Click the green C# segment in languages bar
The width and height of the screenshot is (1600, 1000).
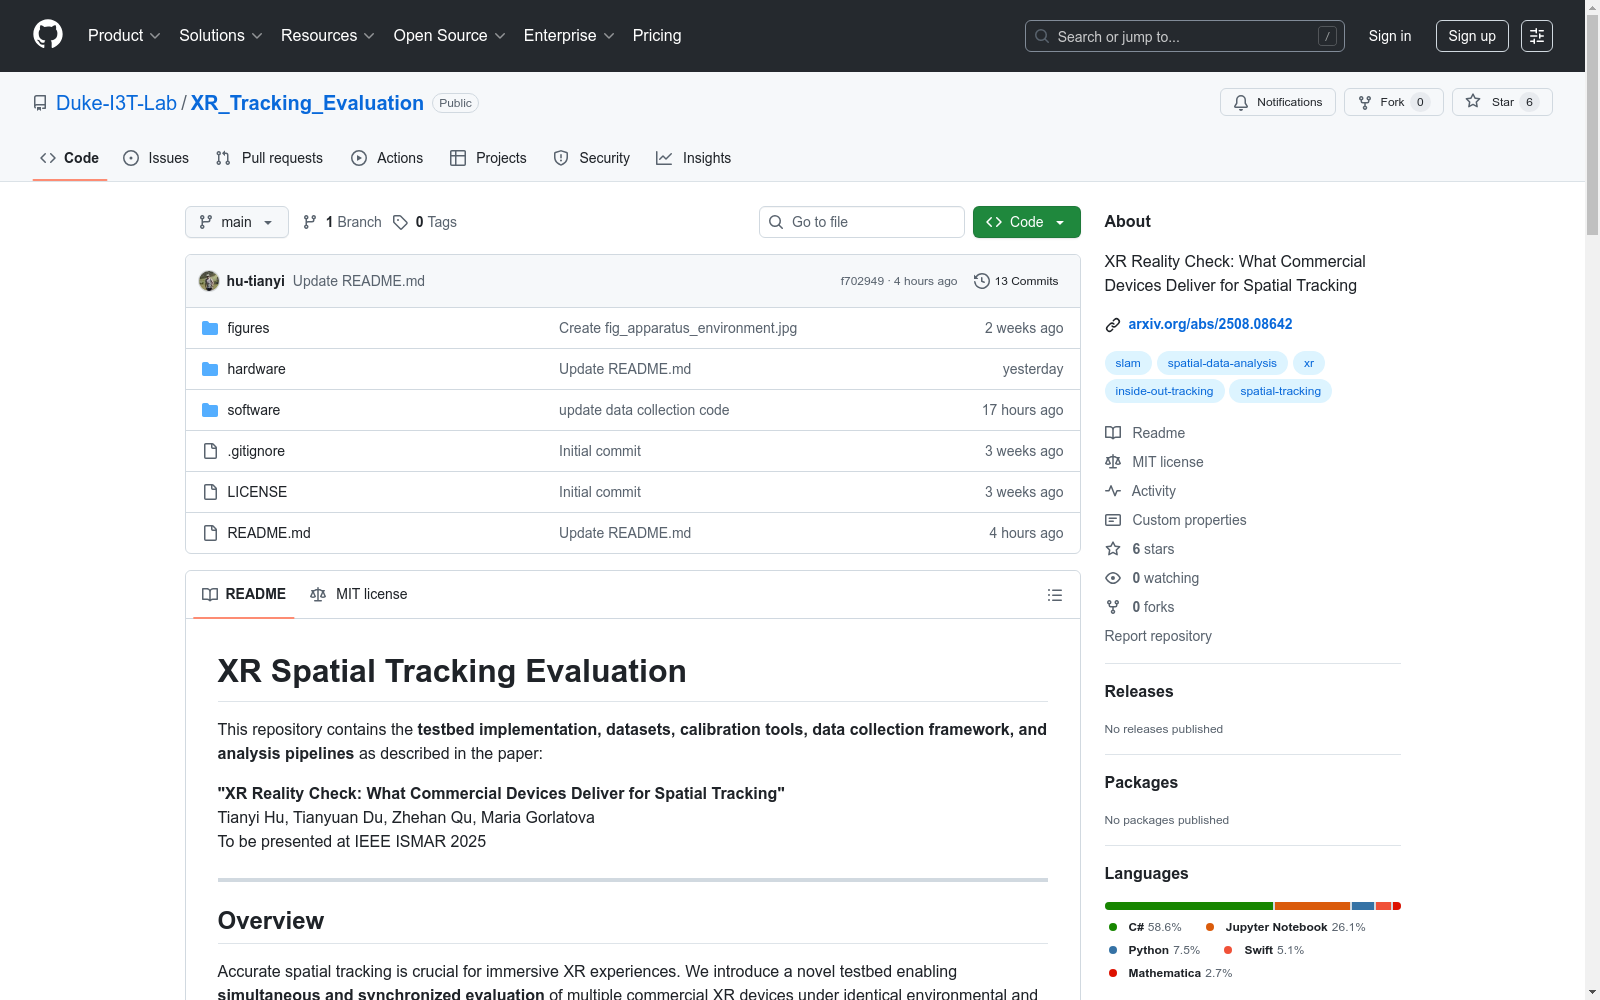click(1189, 906)
